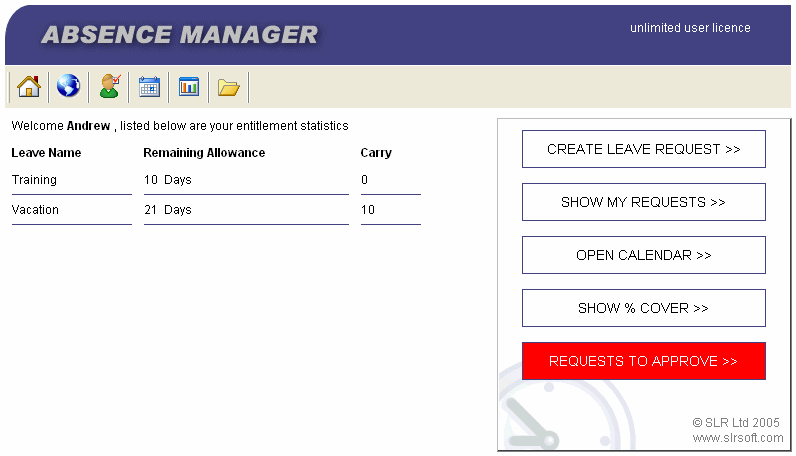
Task: Visit the www.slrsoft.com link
Action: click(x=738, y=438)
